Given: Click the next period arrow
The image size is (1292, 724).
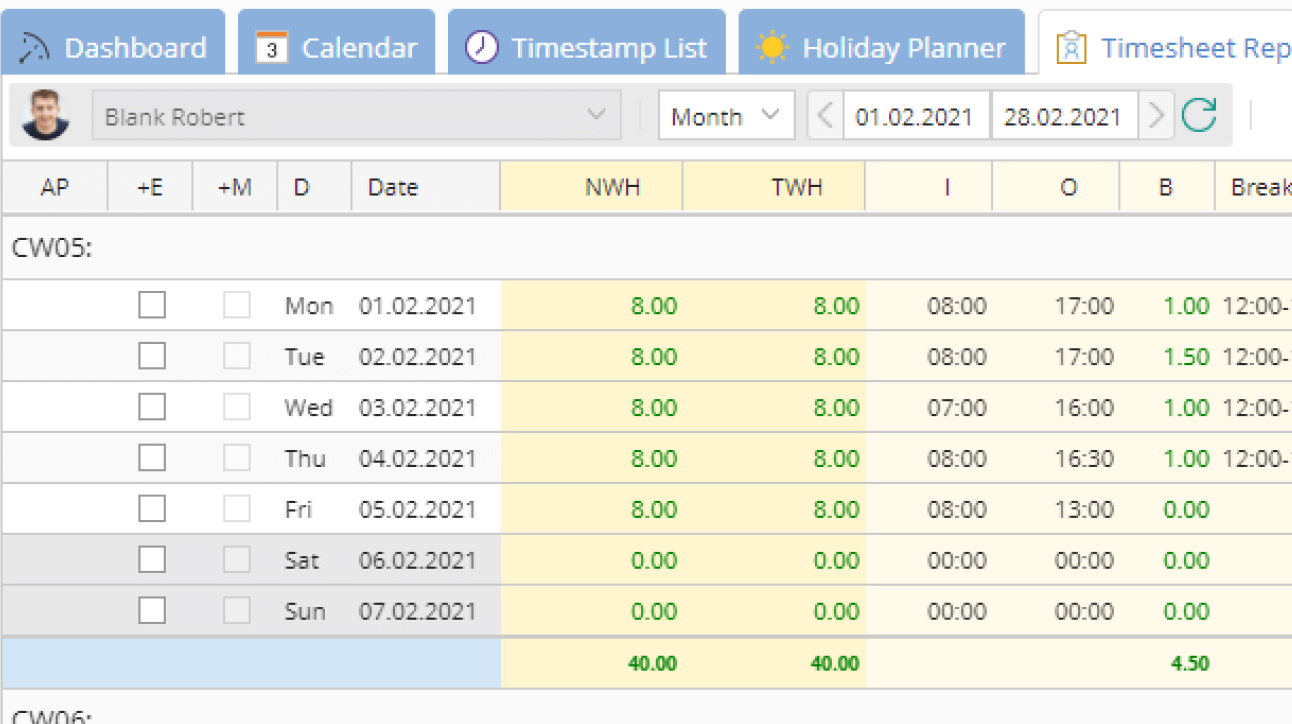Looking at the screenshot, I should (x=1156, y=115).
